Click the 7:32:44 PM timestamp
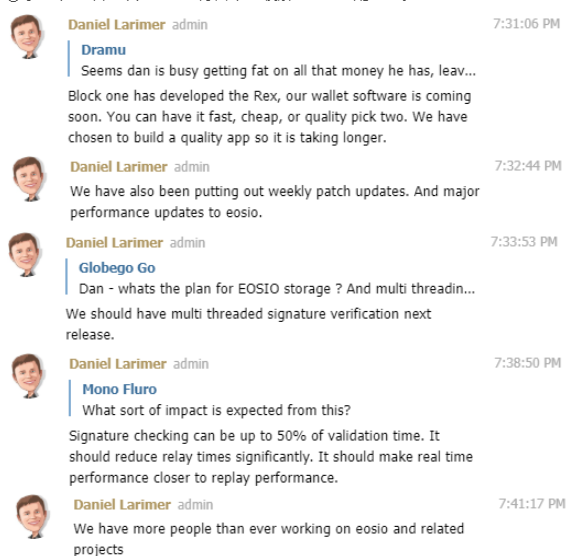 [x=528, y=166]
